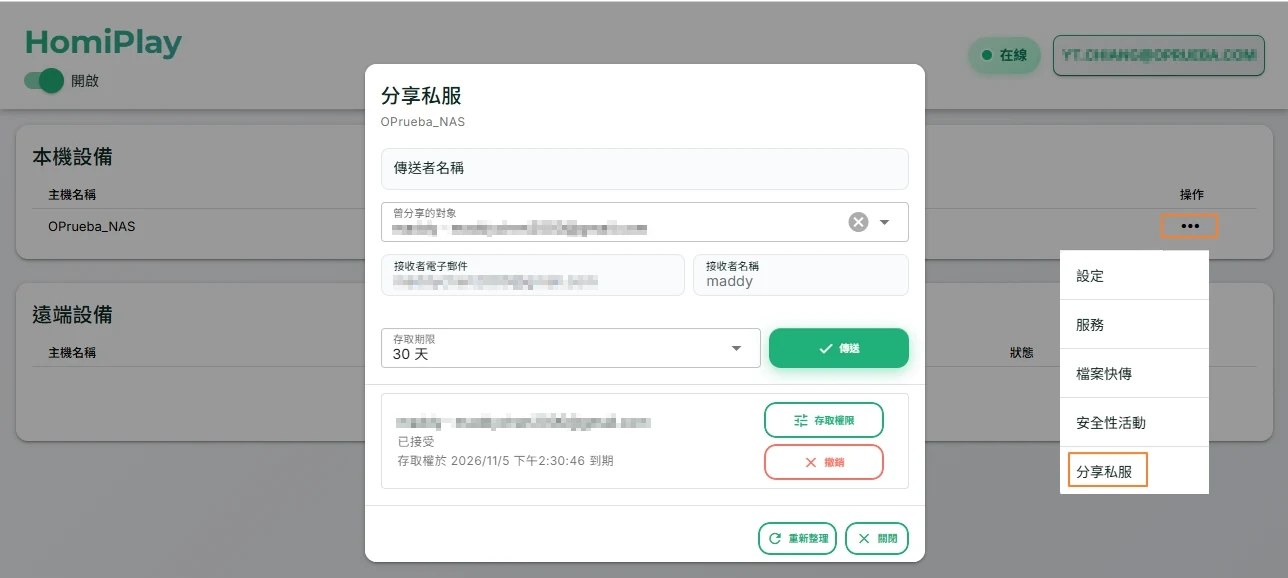The width and height of the screenshot is (1288, 578).
Task: Select 設定 from the actions menu
Action: tap(1134, 275)
